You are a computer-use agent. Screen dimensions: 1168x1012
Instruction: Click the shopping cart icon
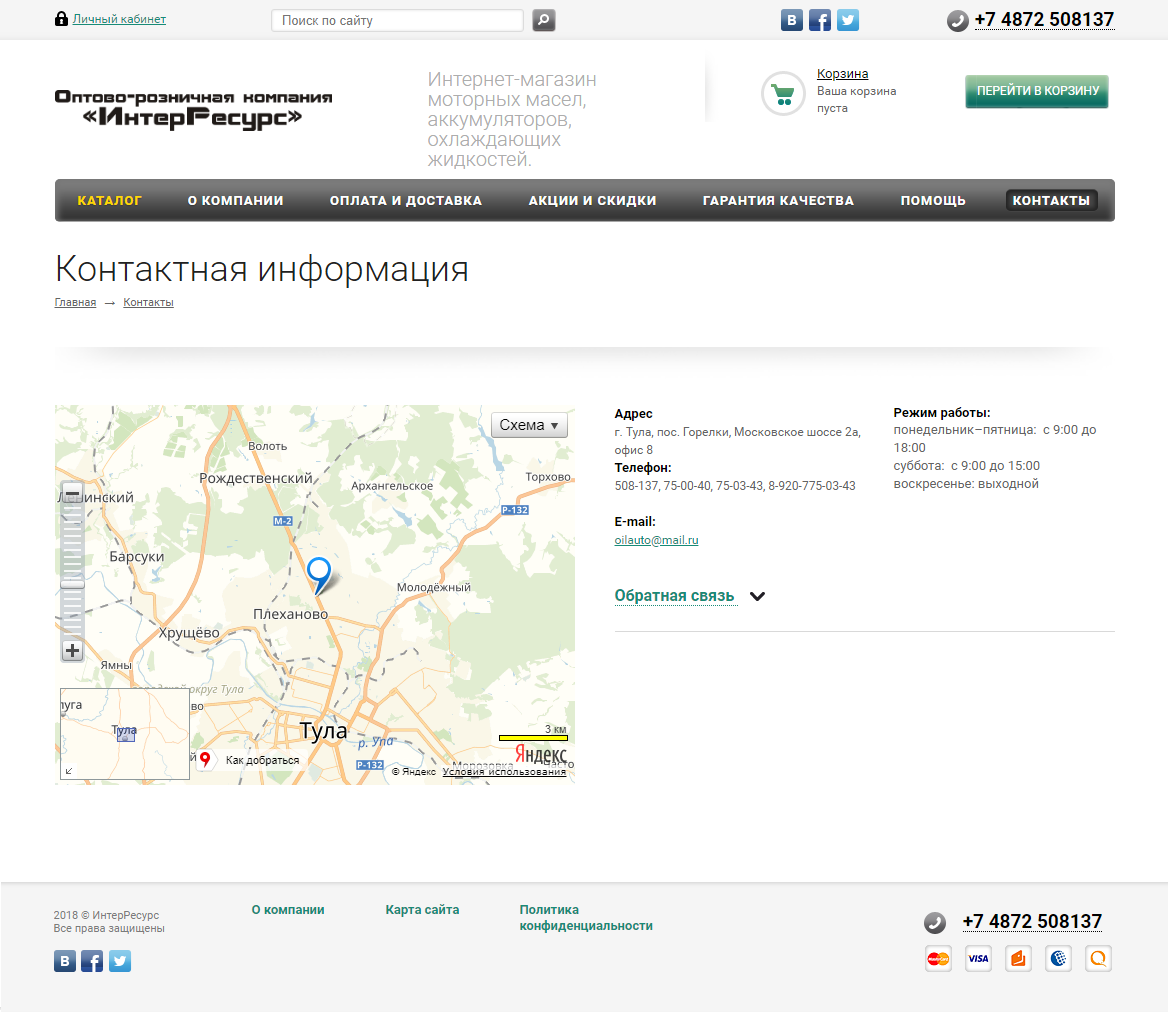point(782,93)
